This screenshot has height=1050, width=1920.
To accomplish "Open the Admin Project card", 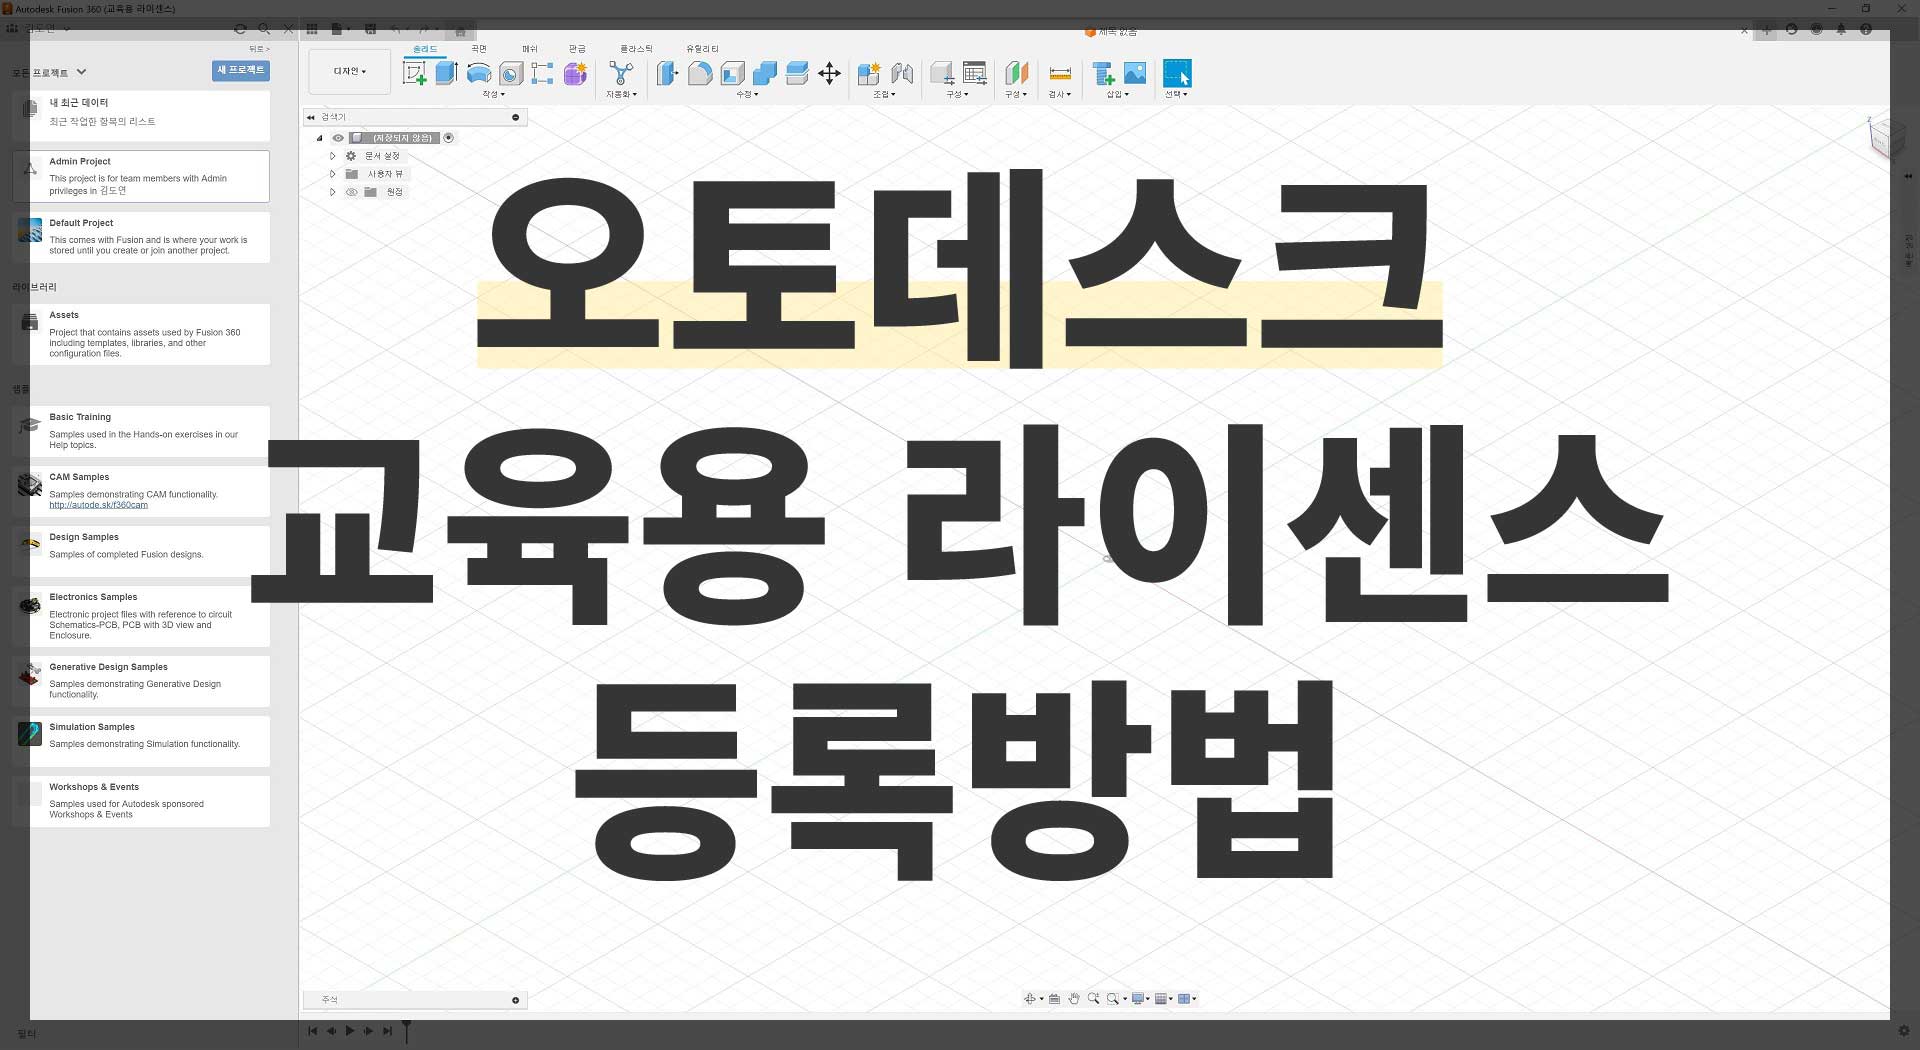I will point(141,176).
